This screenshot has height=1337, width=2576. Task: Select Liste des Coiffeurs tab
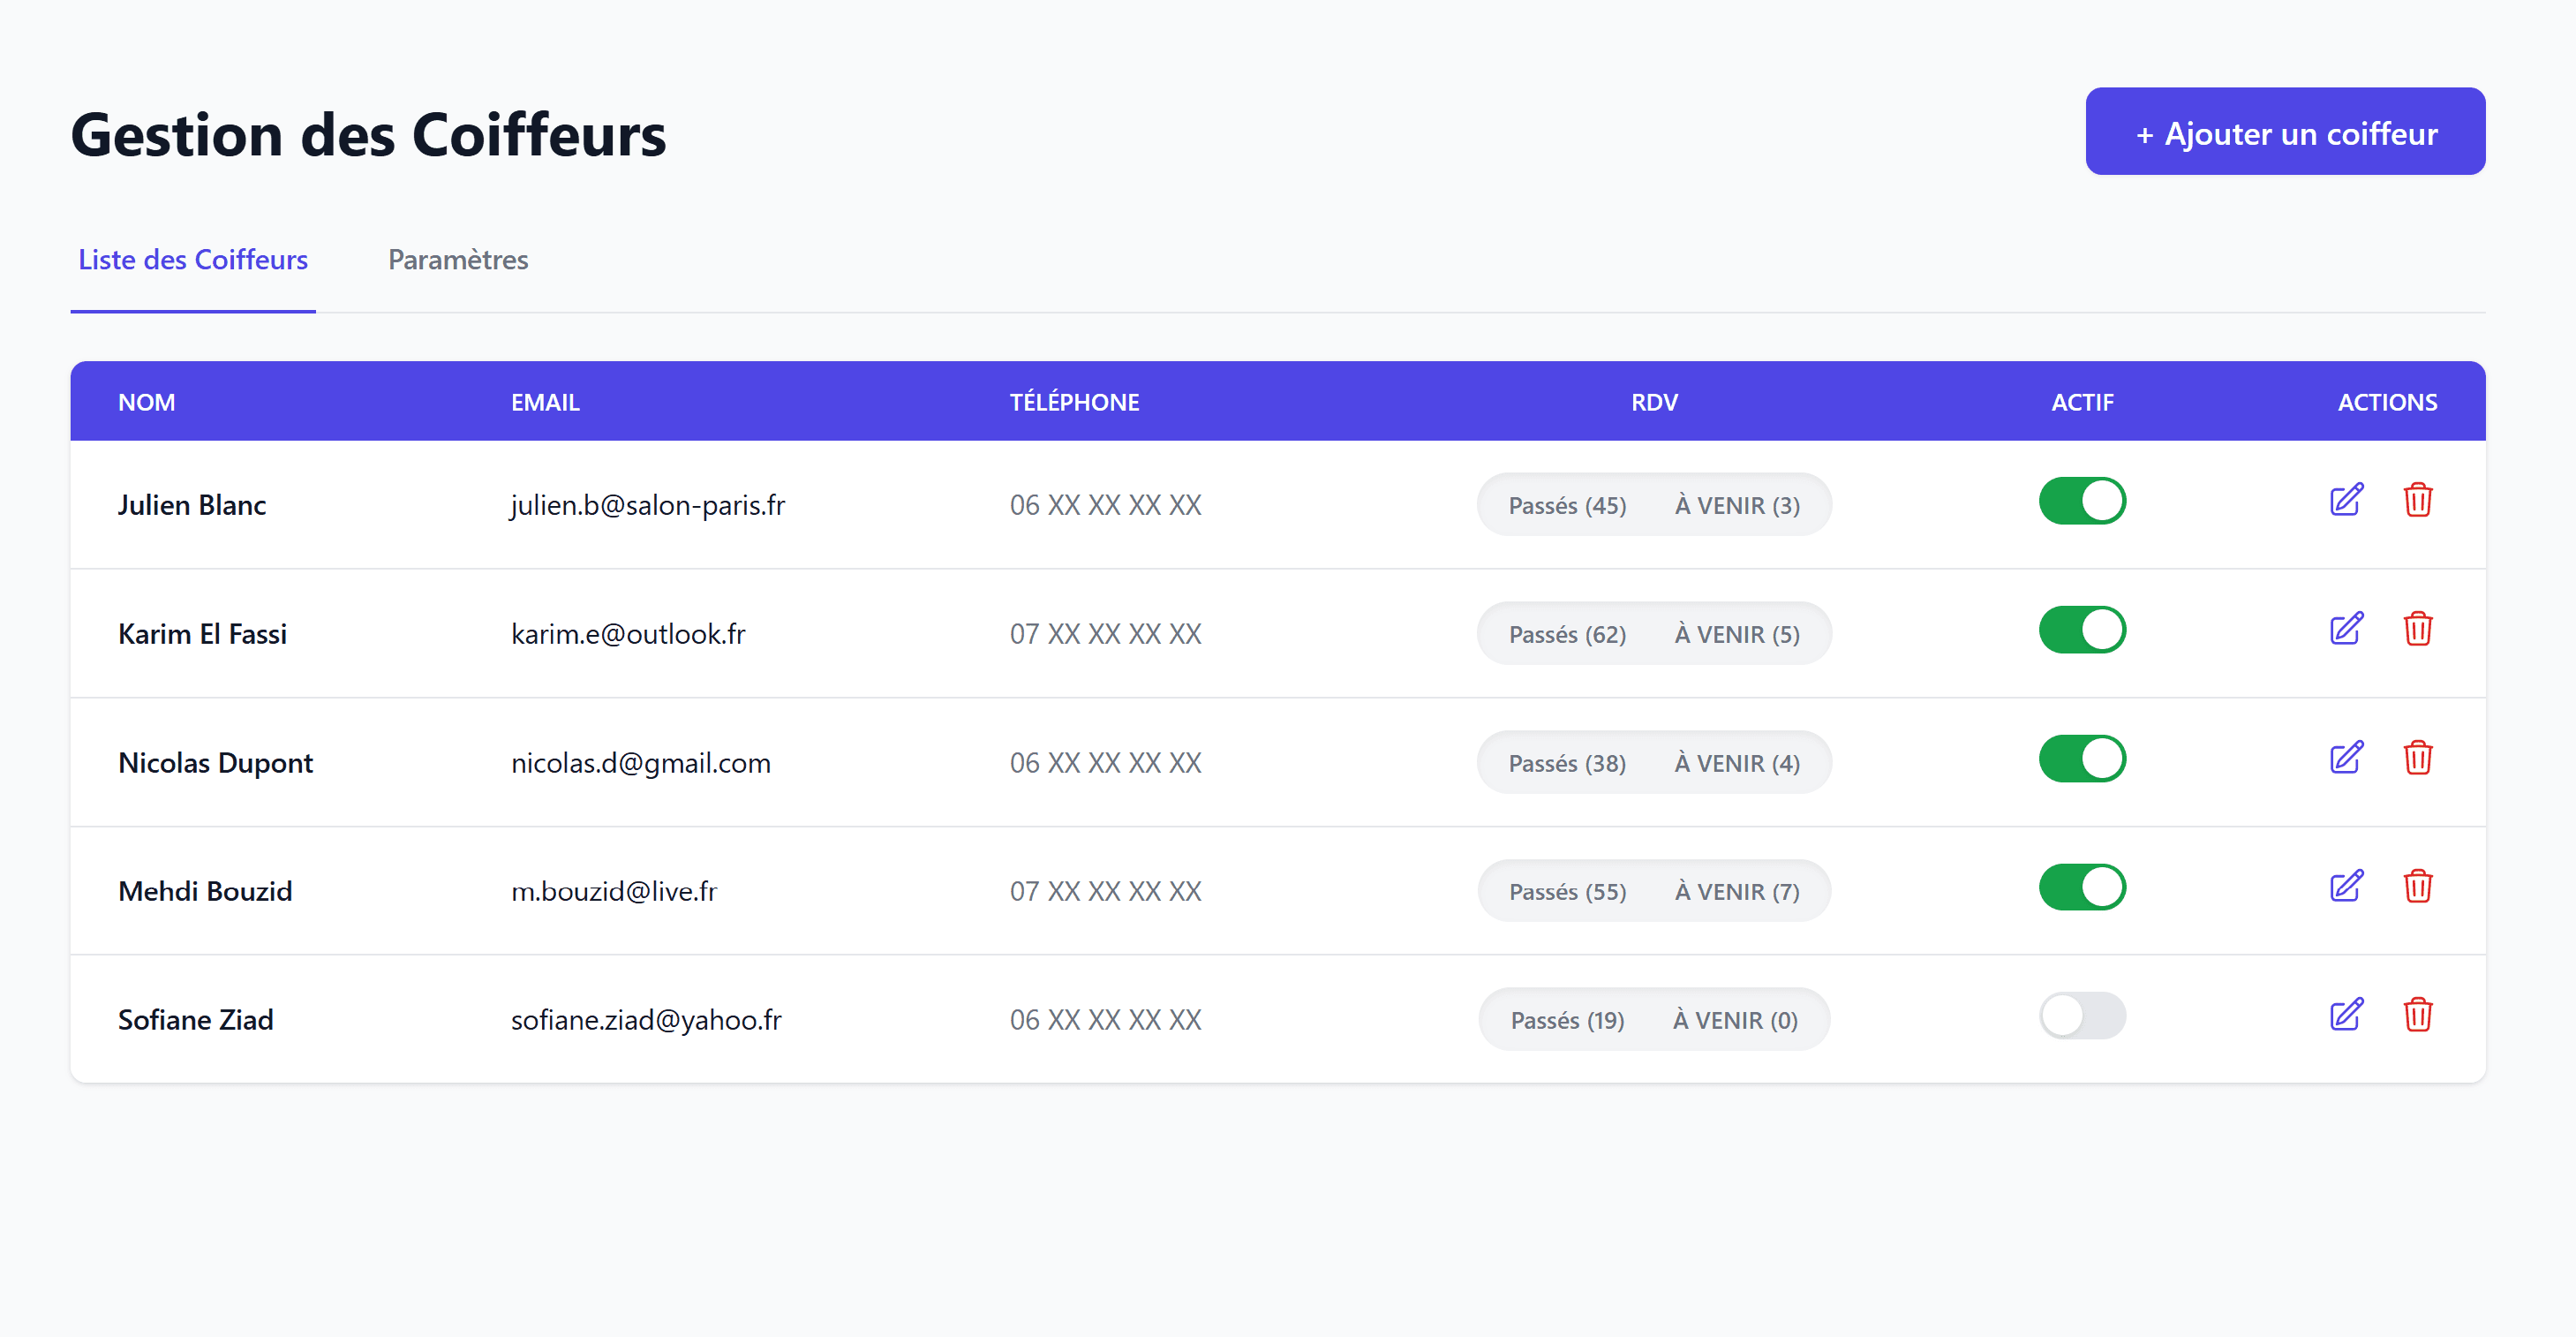(193, 260)
